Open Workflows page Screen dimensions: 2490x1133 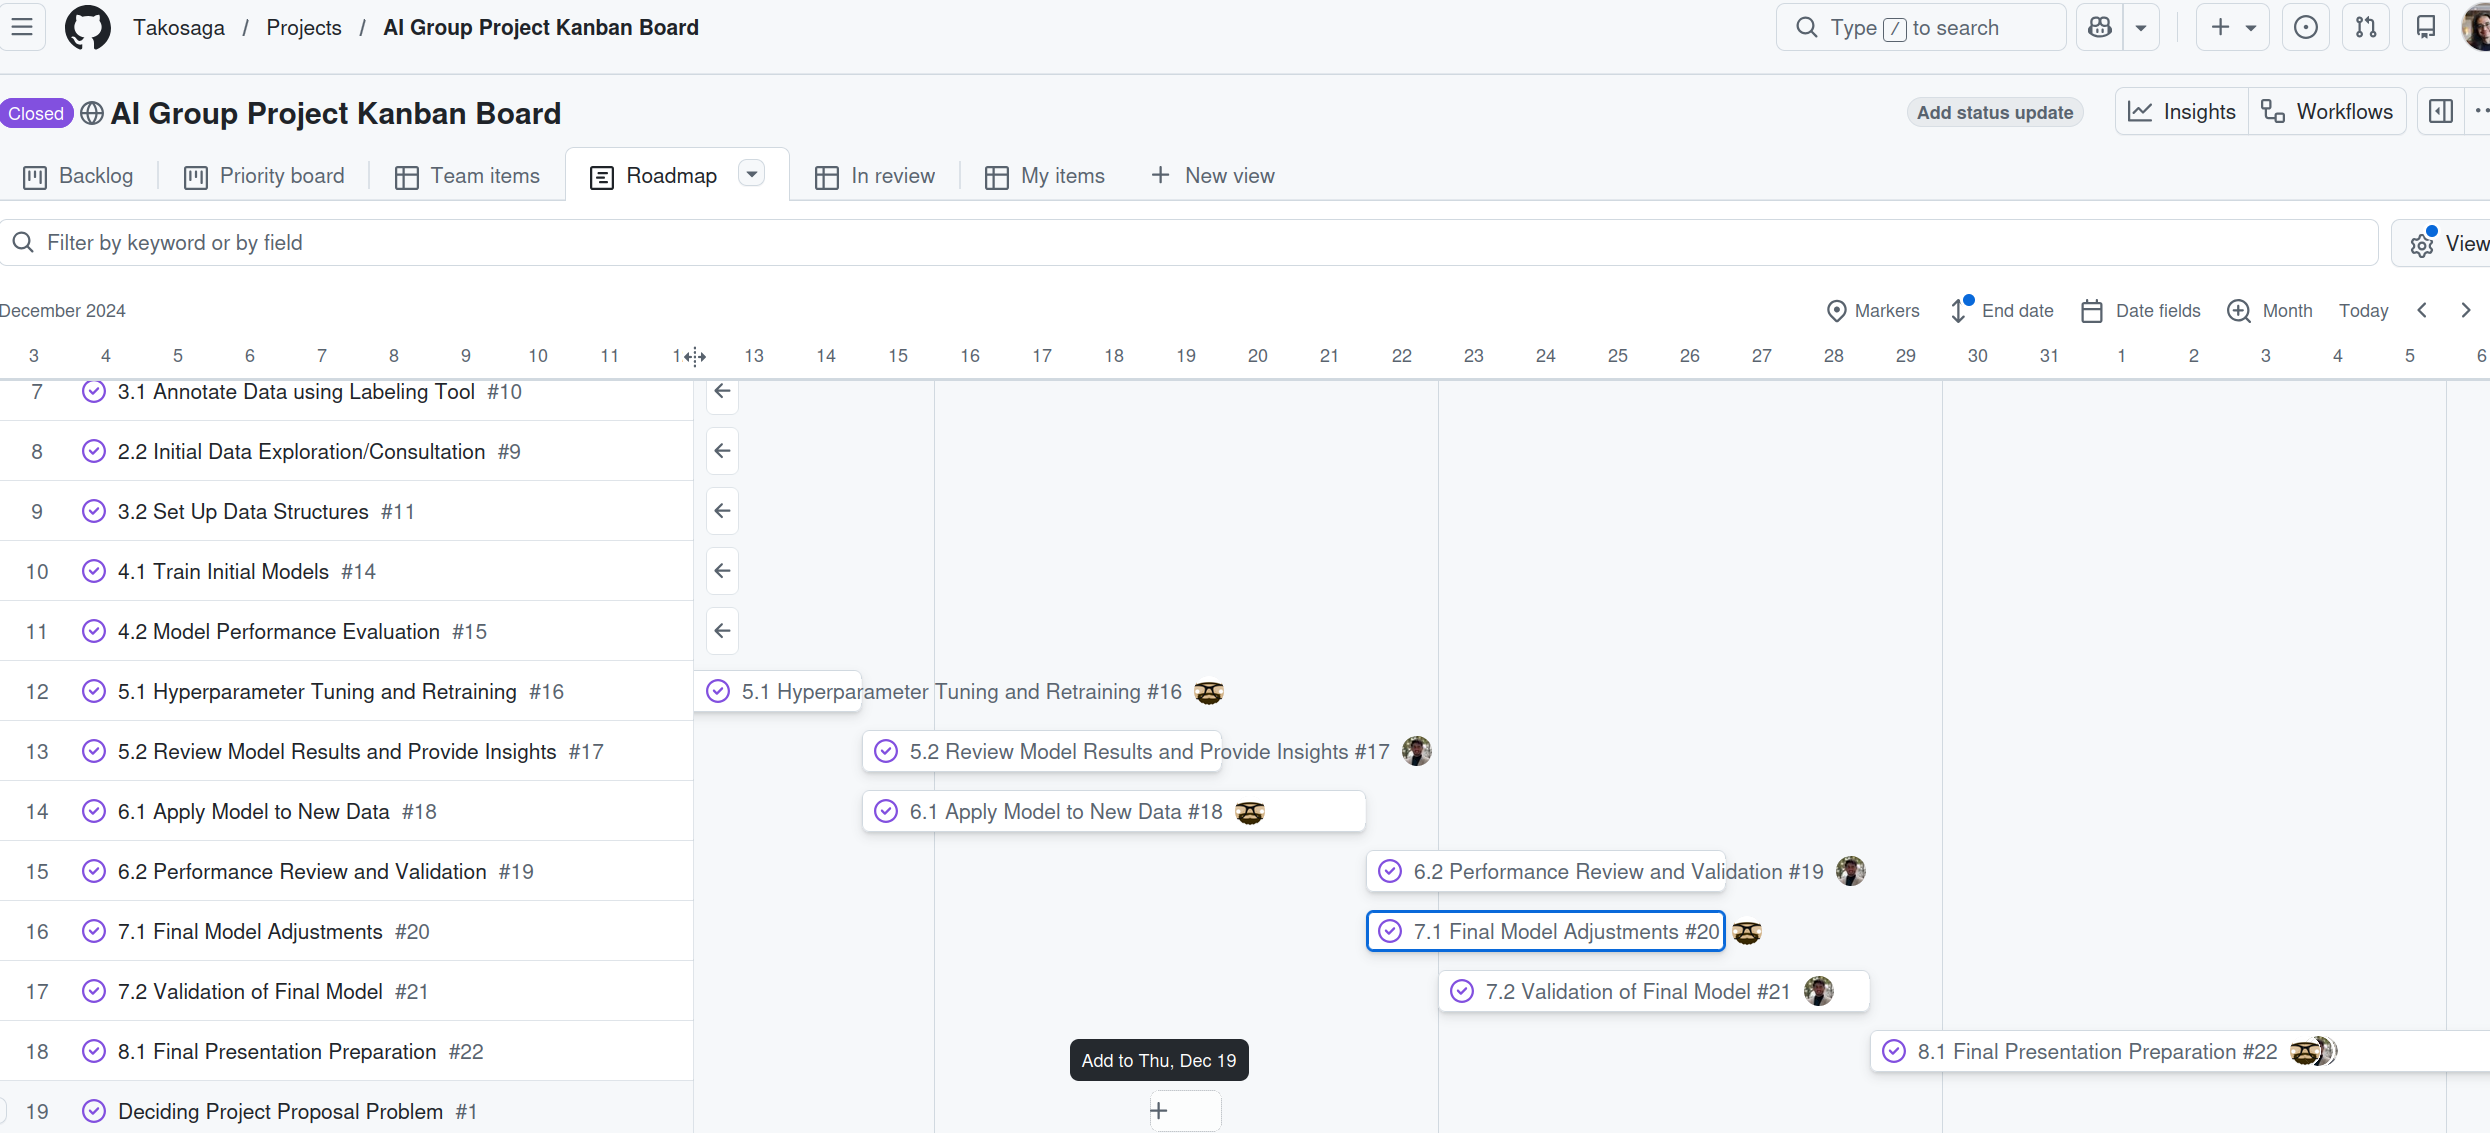(x=2327, y=111)
